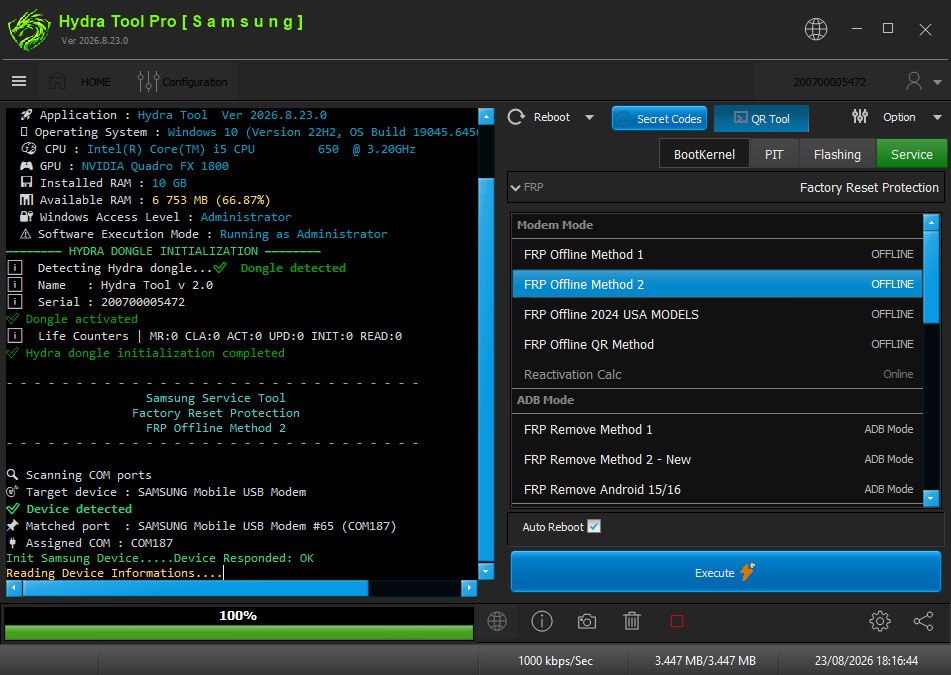The width and height of the screenshot is (951, 675).
Task: Click the Reboot circular arrow icon
Action: click(516, 117)
